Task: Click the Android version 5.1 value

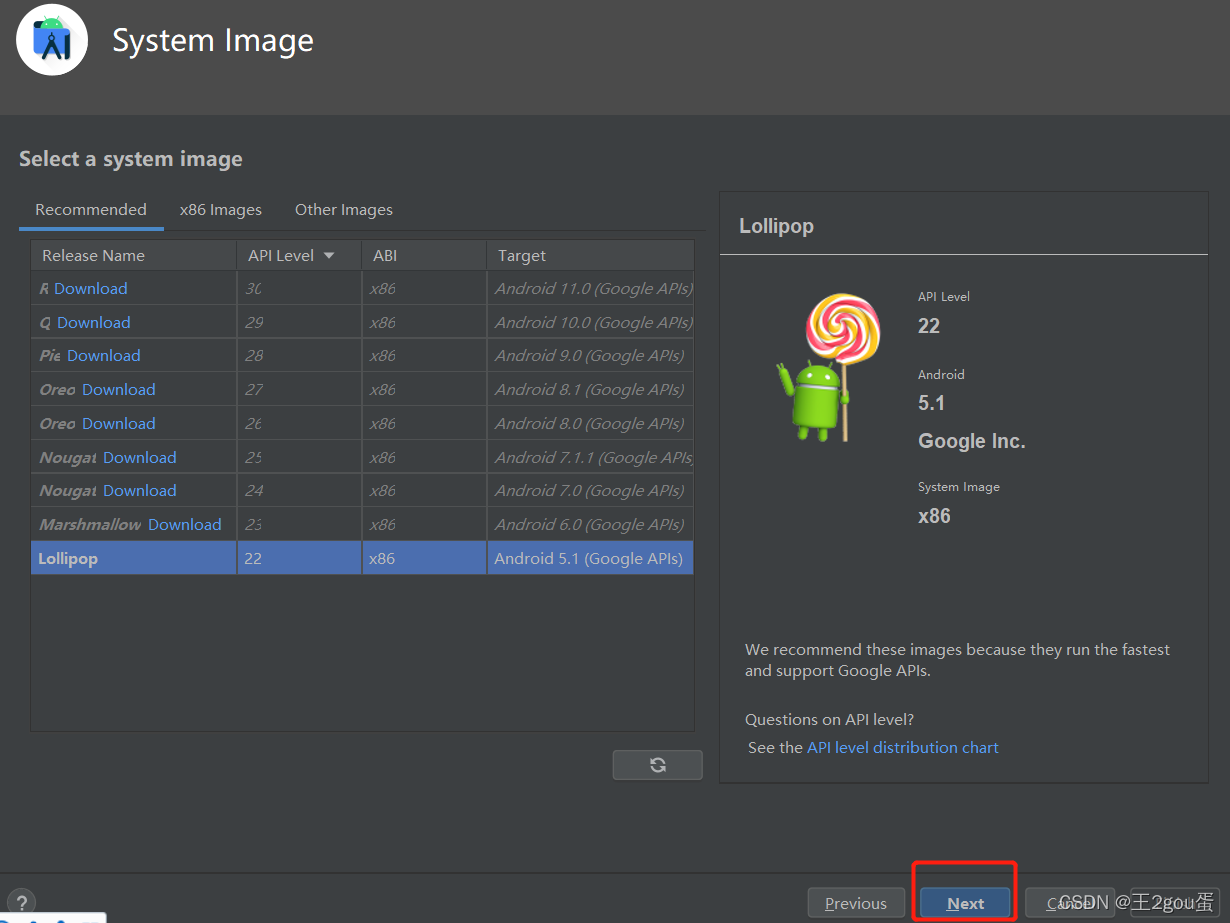Action: [x=931, y=403]
